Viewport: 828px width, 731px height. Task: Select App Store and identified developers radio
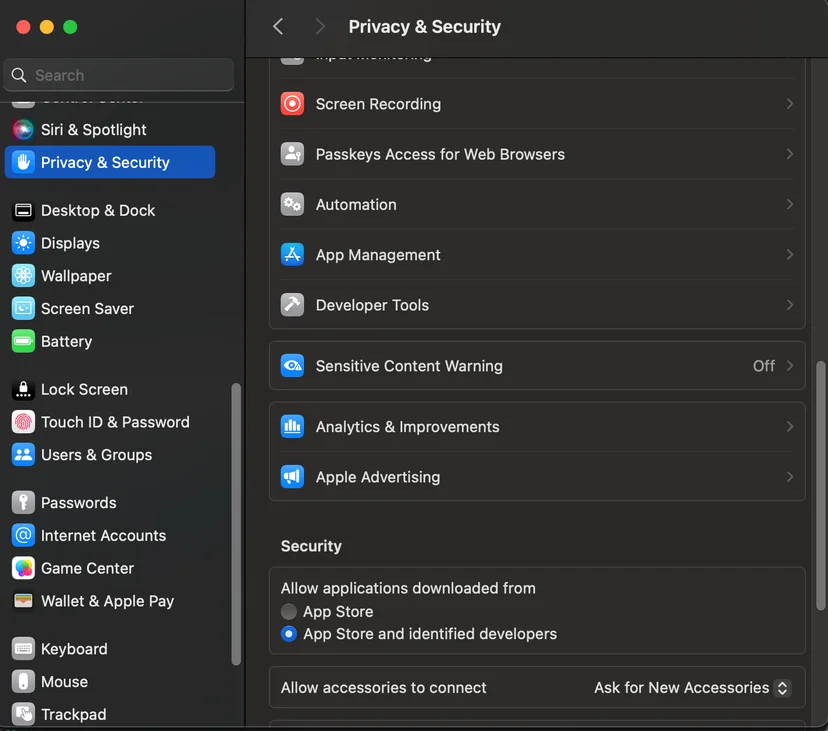click(289, 634)
